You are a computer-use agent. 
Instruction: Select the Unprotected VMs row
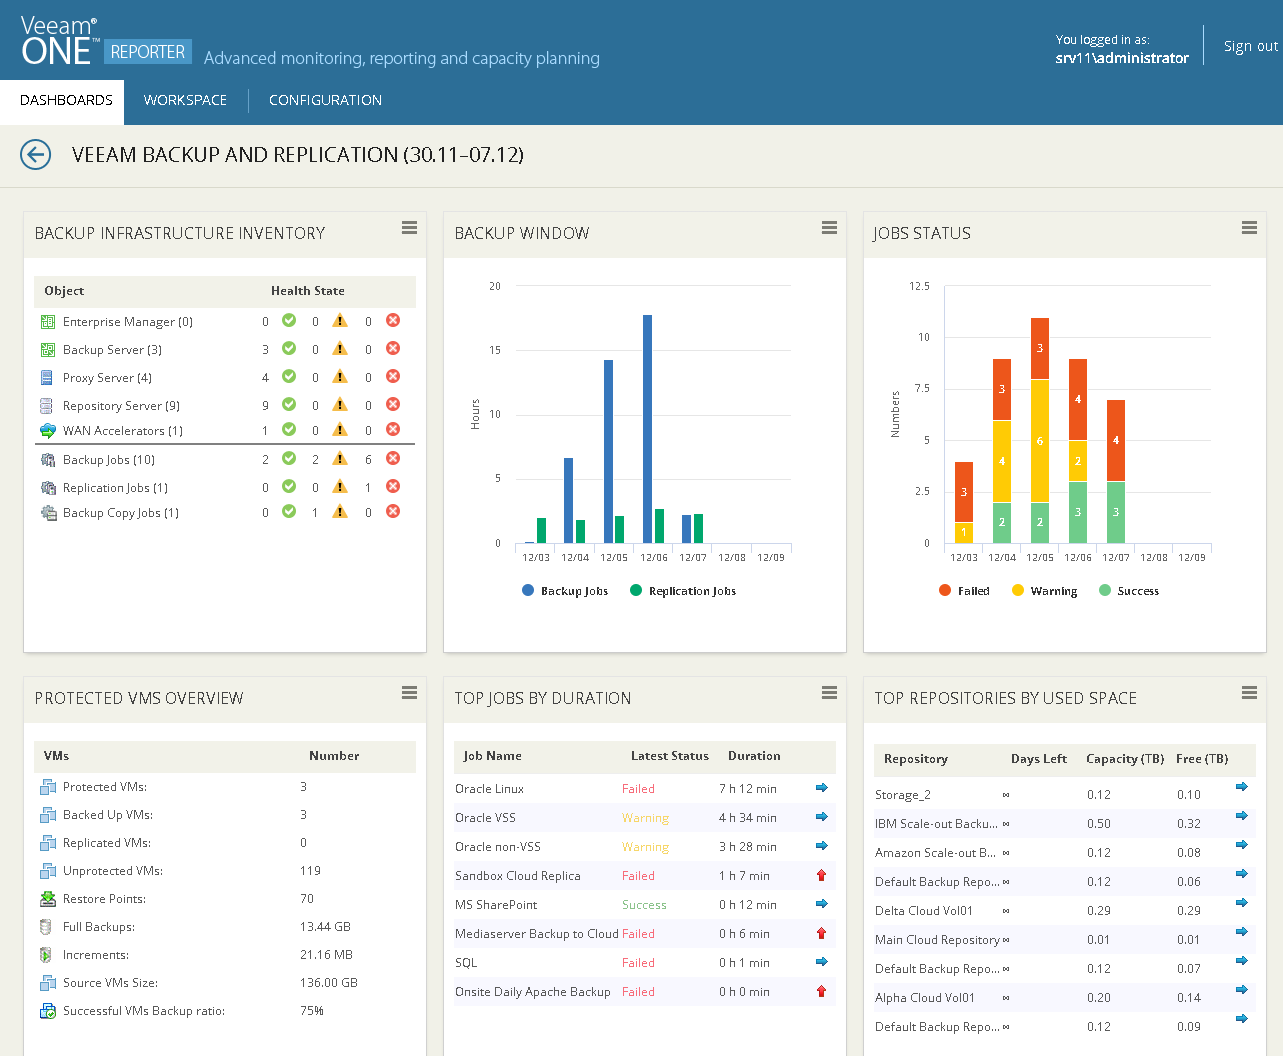coord(225,871)
